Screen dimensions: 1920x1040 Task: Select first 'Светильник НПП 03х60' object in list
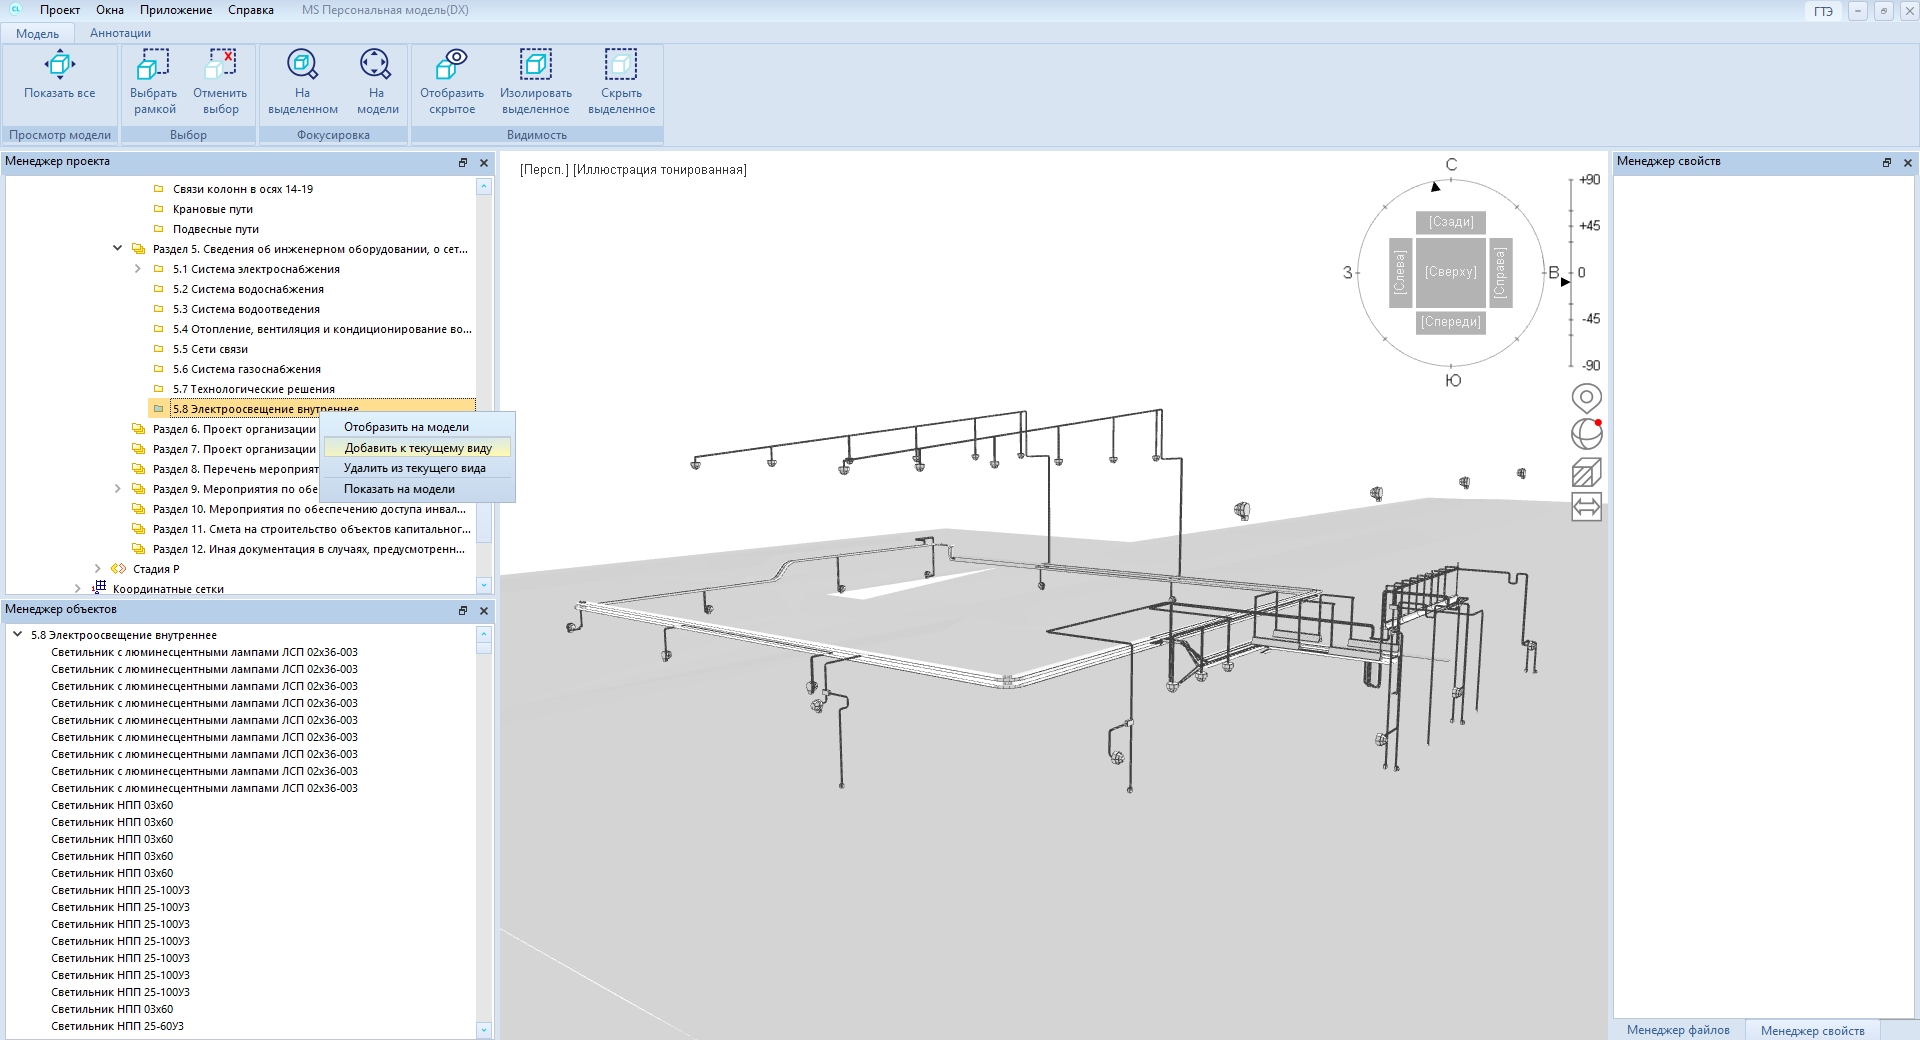point(112,805)
